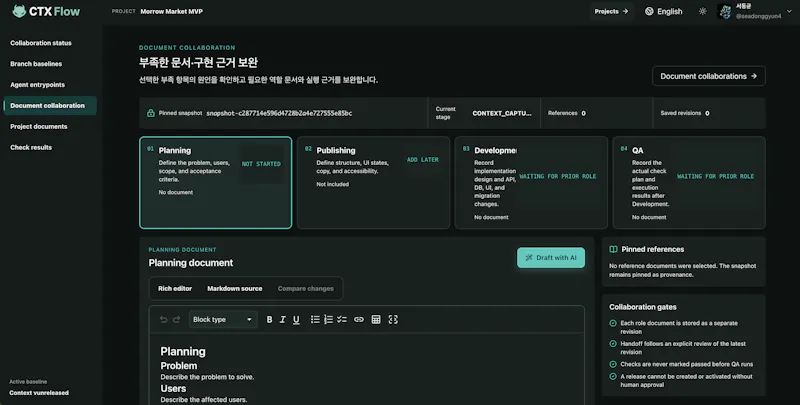Click the Saved revisions count label

pos(685,113)
